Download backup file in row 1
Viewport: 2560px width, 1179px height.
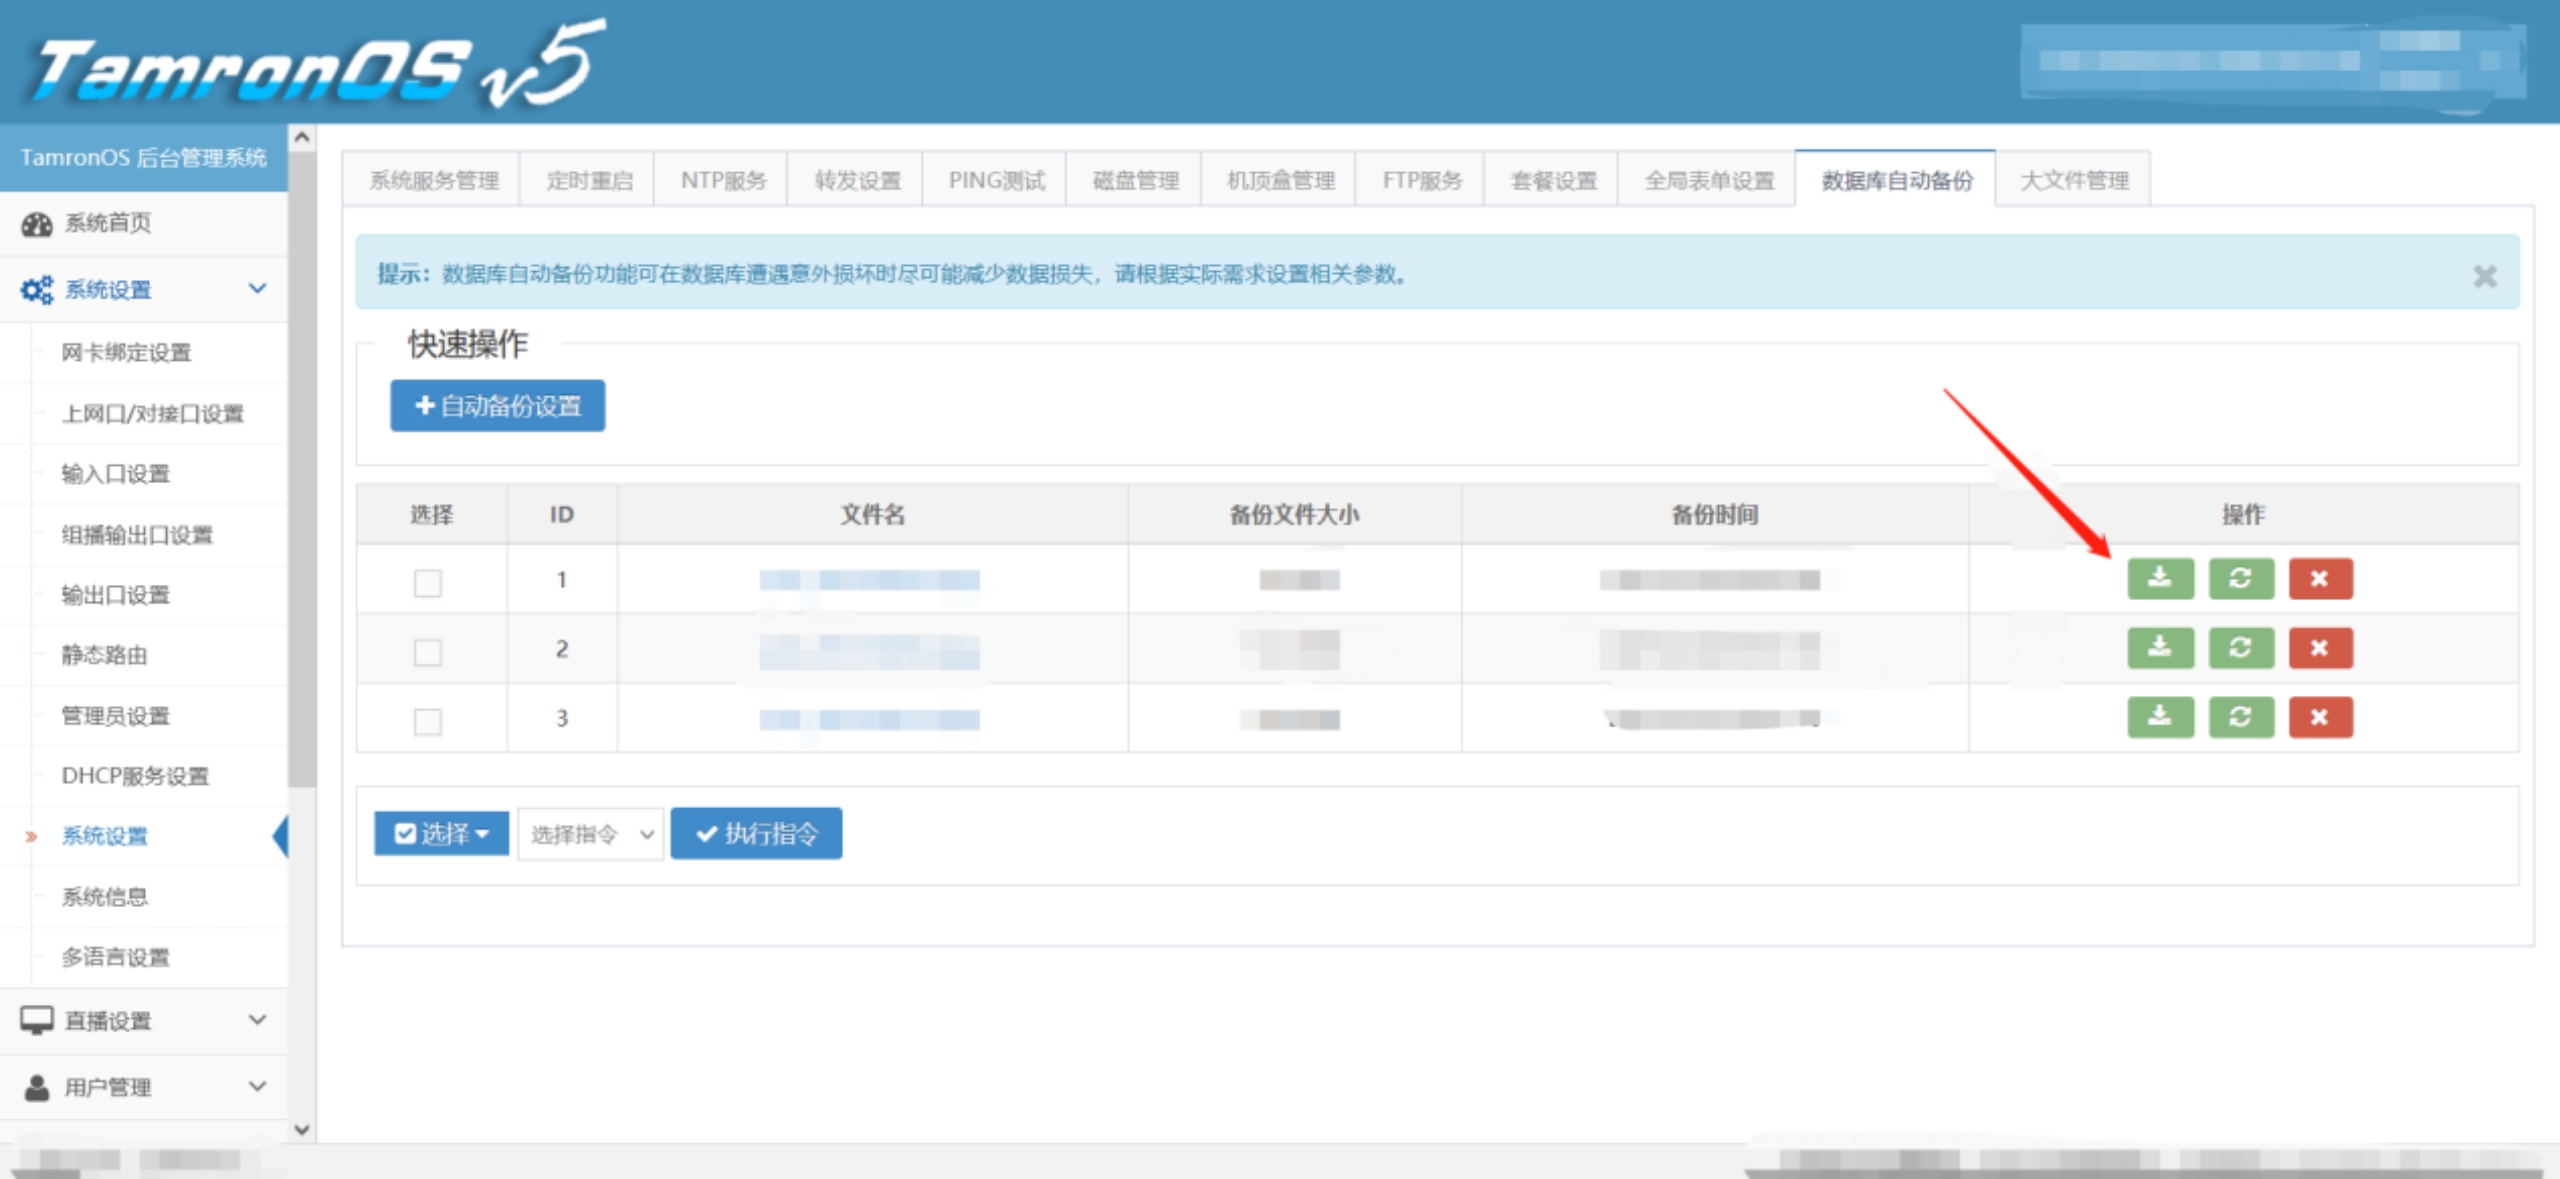point(2160,579)
